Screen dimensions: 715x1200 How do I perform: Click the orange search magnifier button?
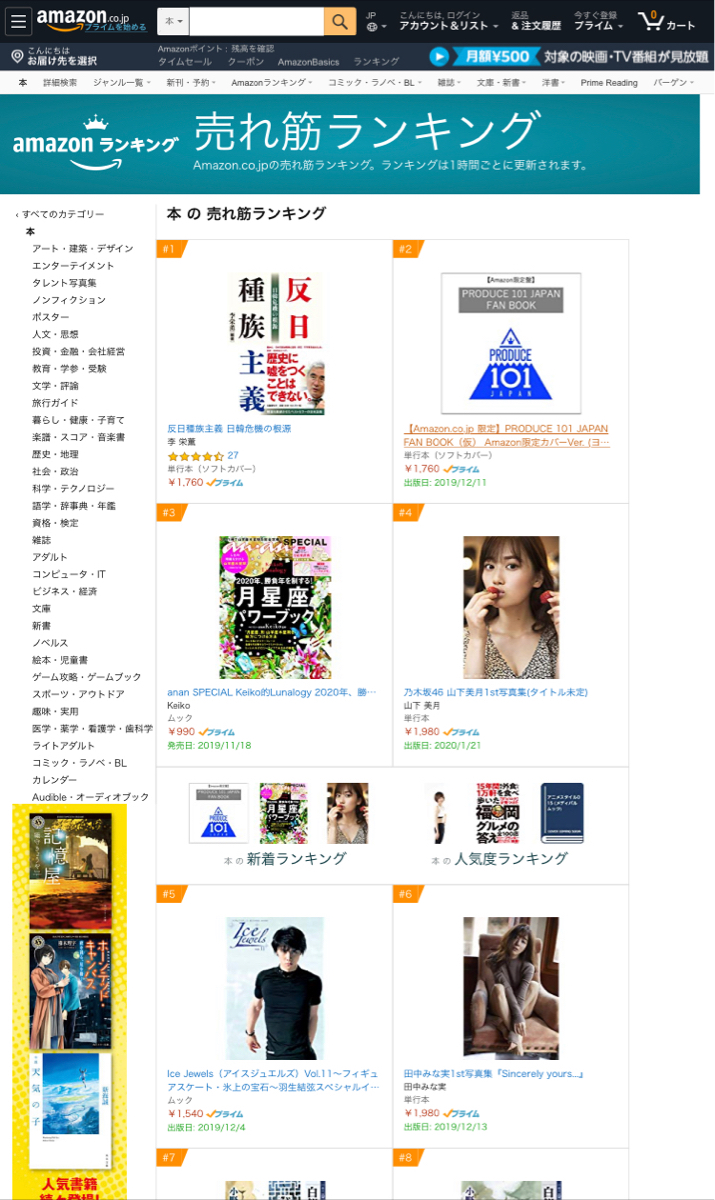point(340,21)
